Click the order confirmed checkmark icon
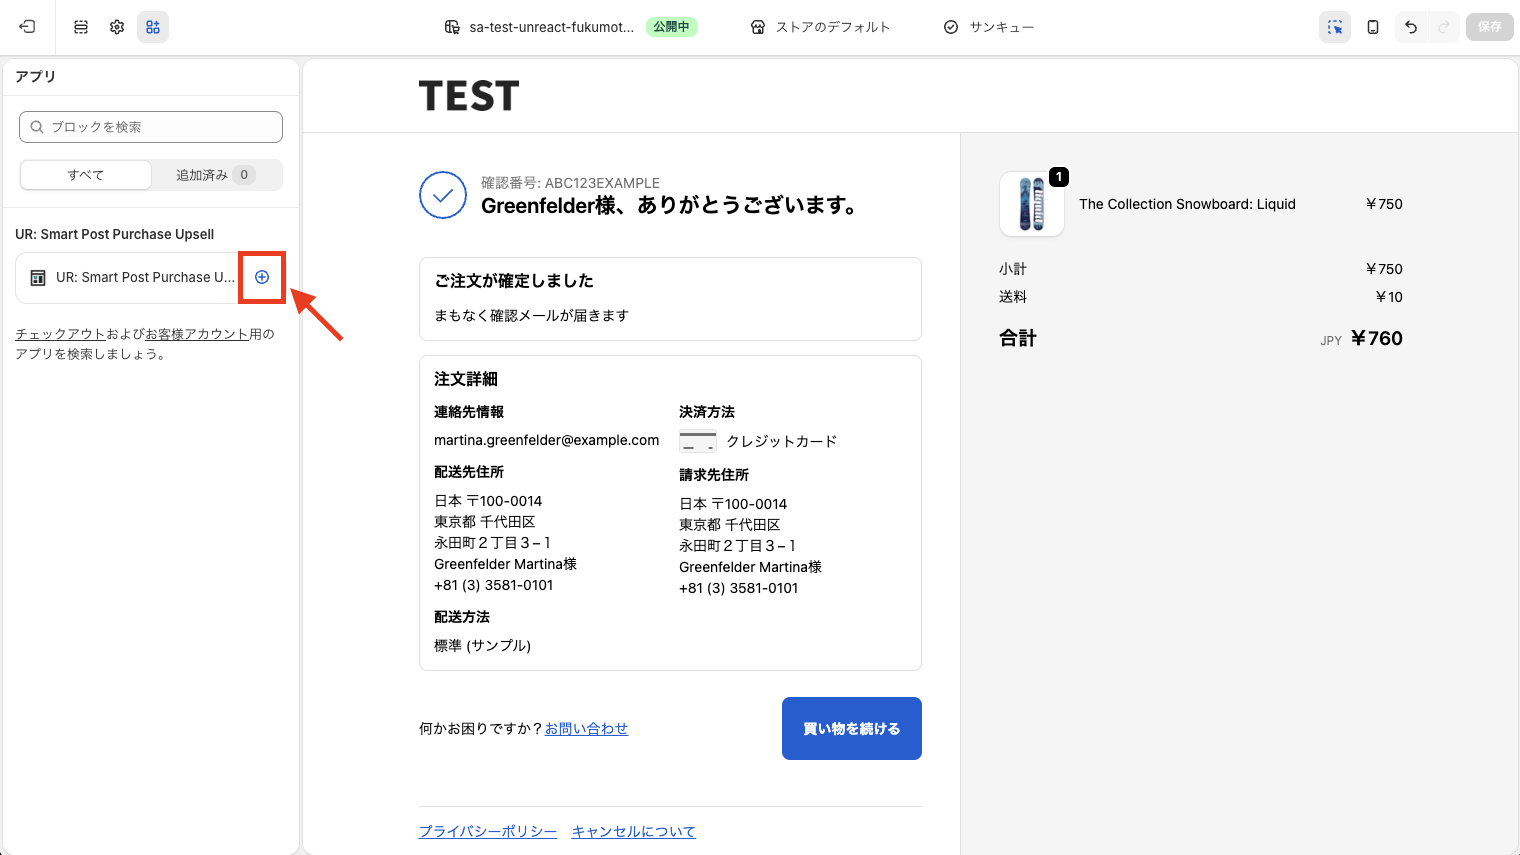This screenshot has height=855, width=1520. 443,195
